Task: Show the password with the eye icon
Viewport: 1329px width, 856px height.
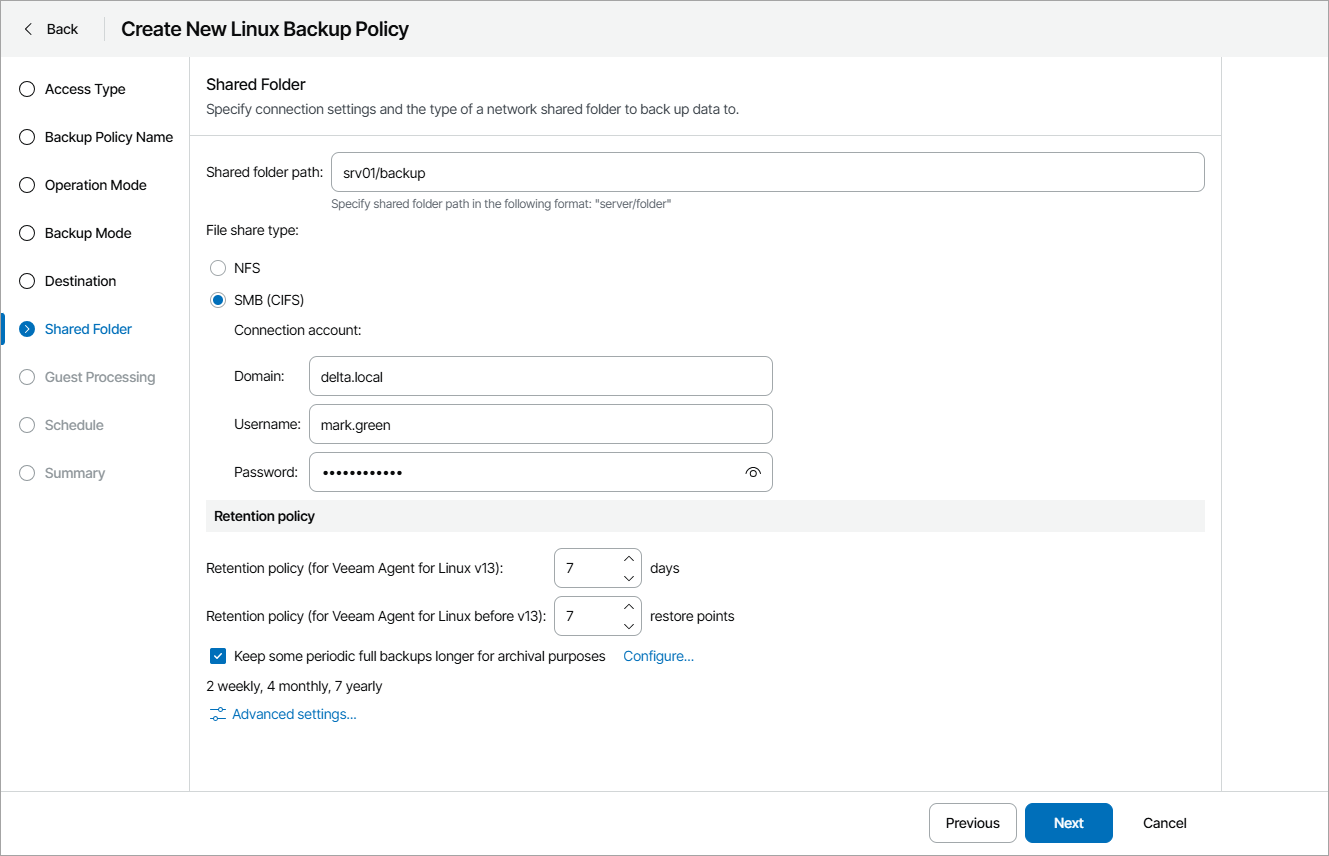Action: (x=753, y=471)
